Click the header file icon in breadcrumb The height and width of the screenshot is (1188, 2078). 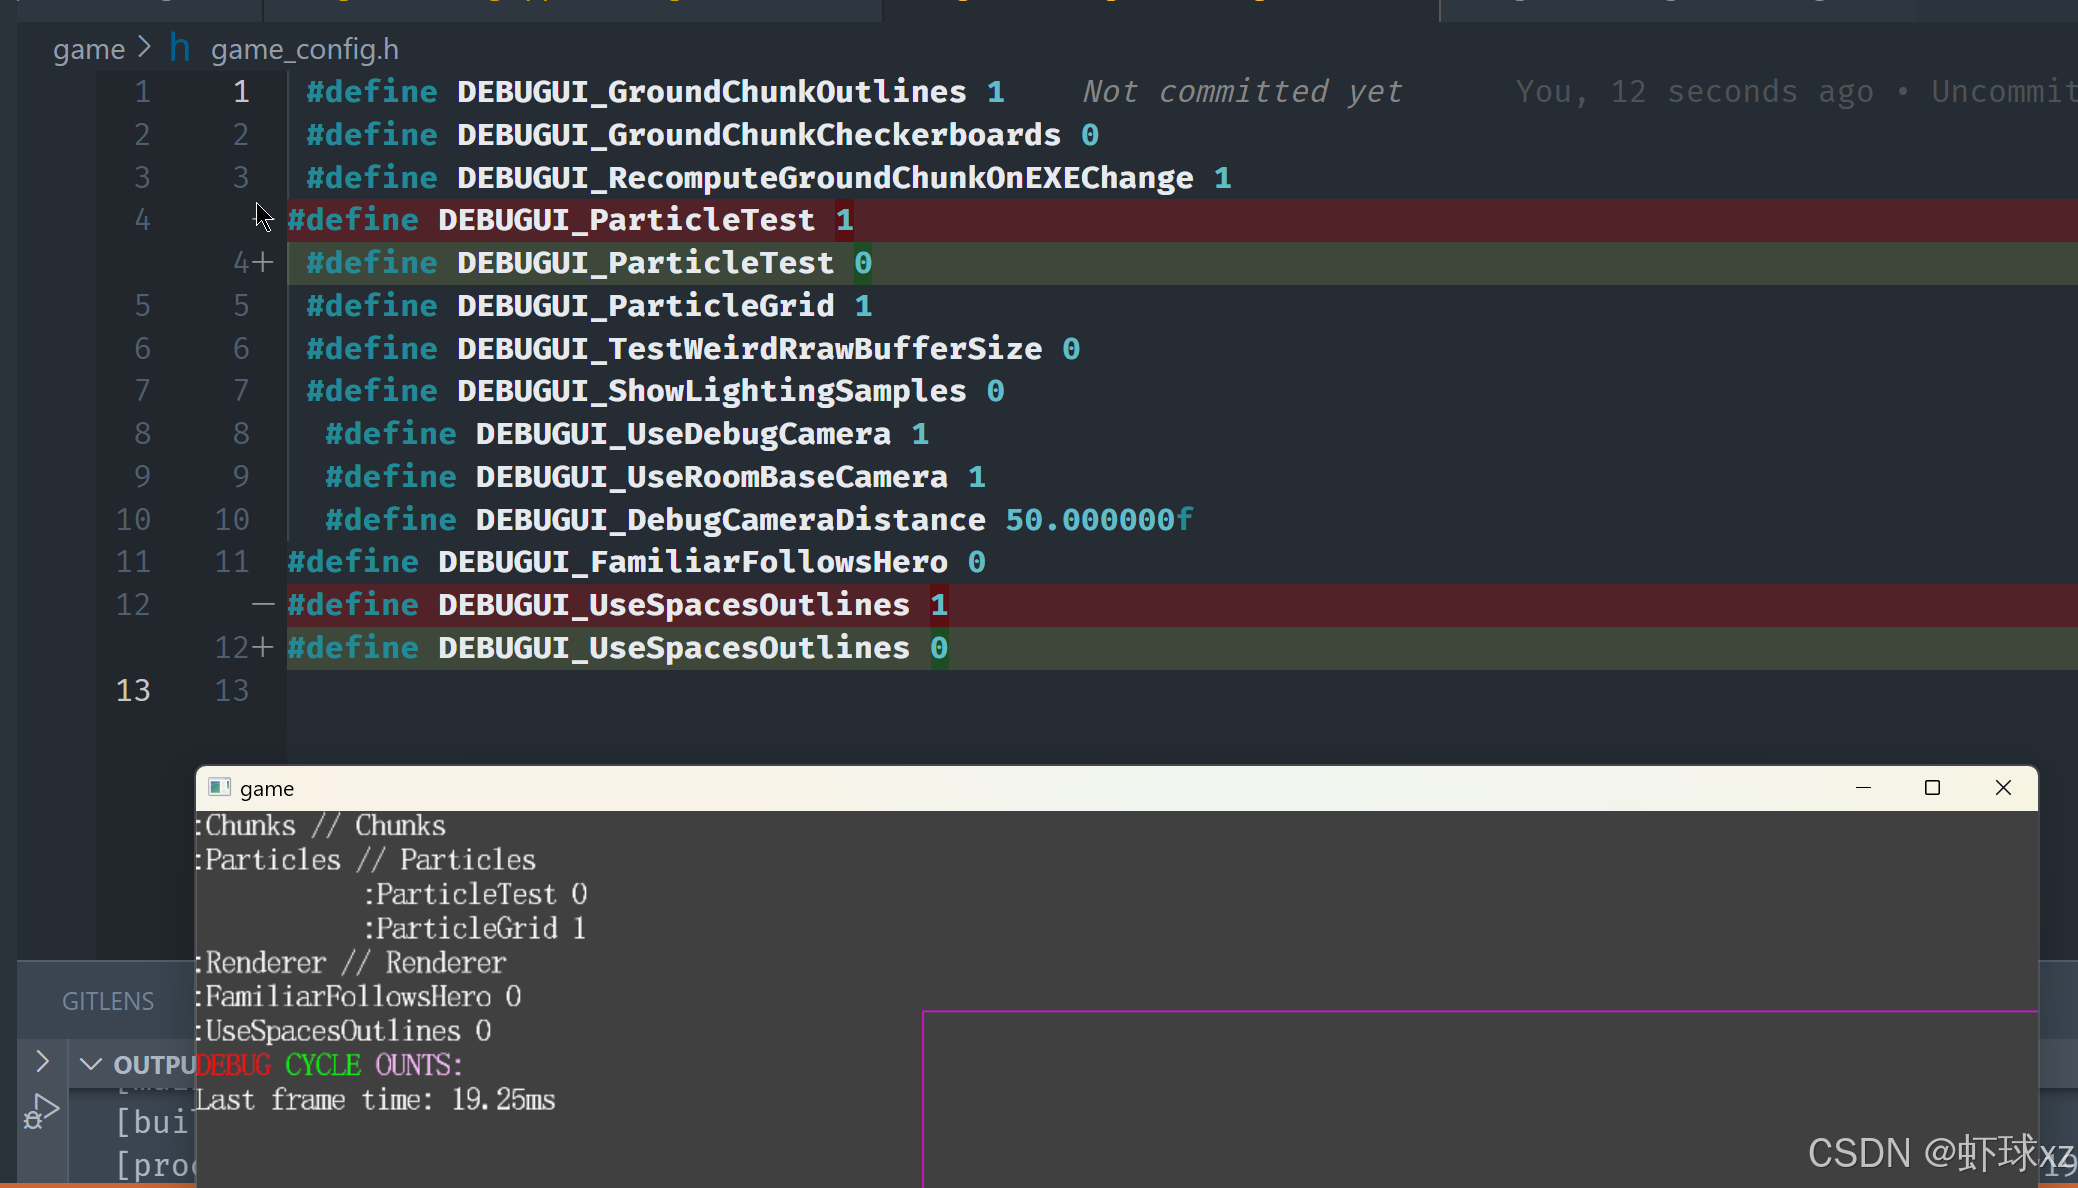[180, 48]
